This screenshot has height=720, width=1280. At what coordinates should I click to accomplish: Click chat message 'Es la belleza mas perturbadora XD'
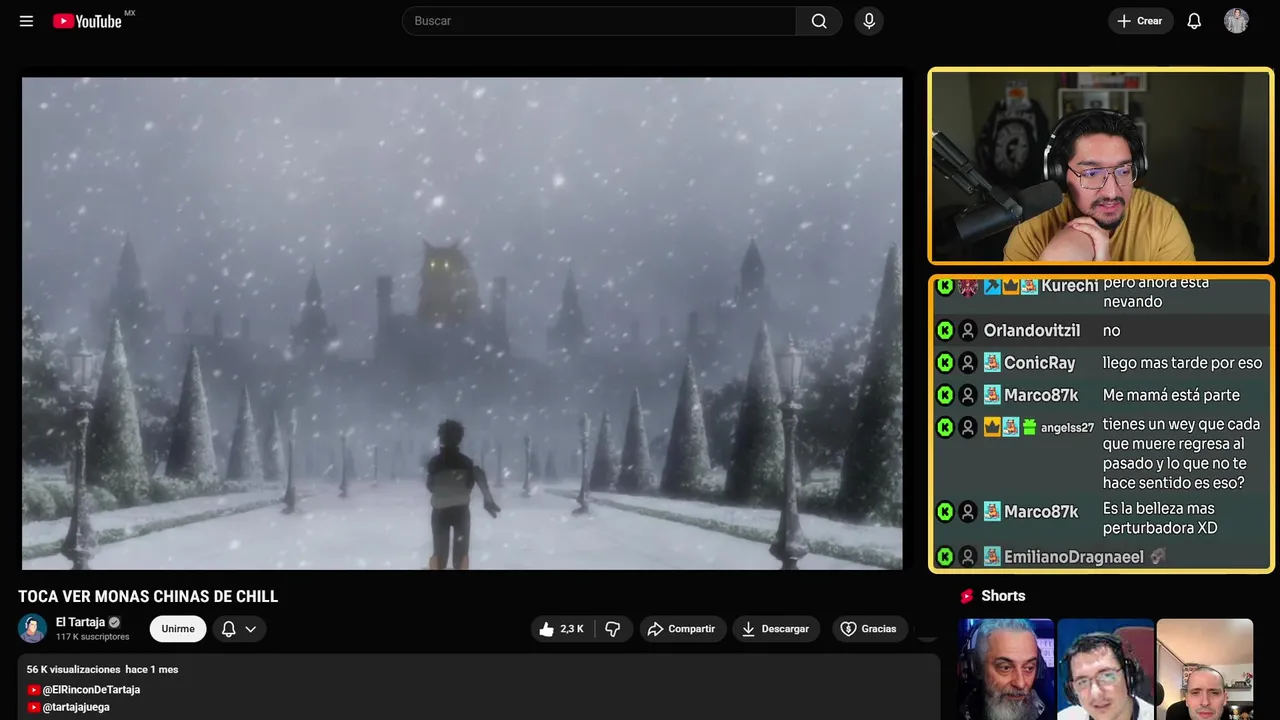[1160, 518]
